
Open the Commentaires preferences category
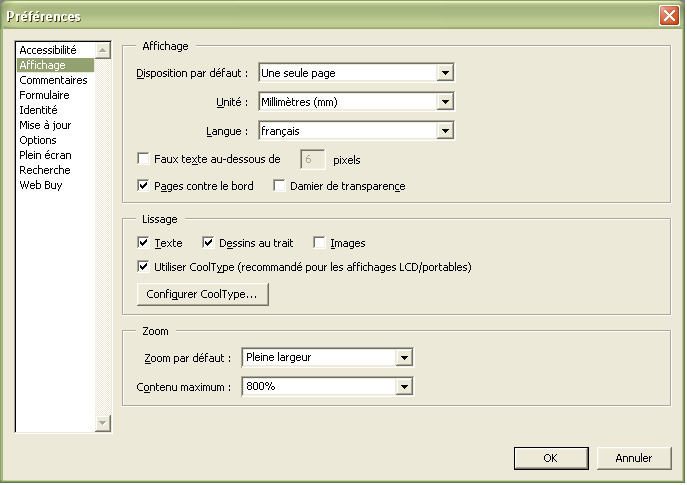coord(53,80)
